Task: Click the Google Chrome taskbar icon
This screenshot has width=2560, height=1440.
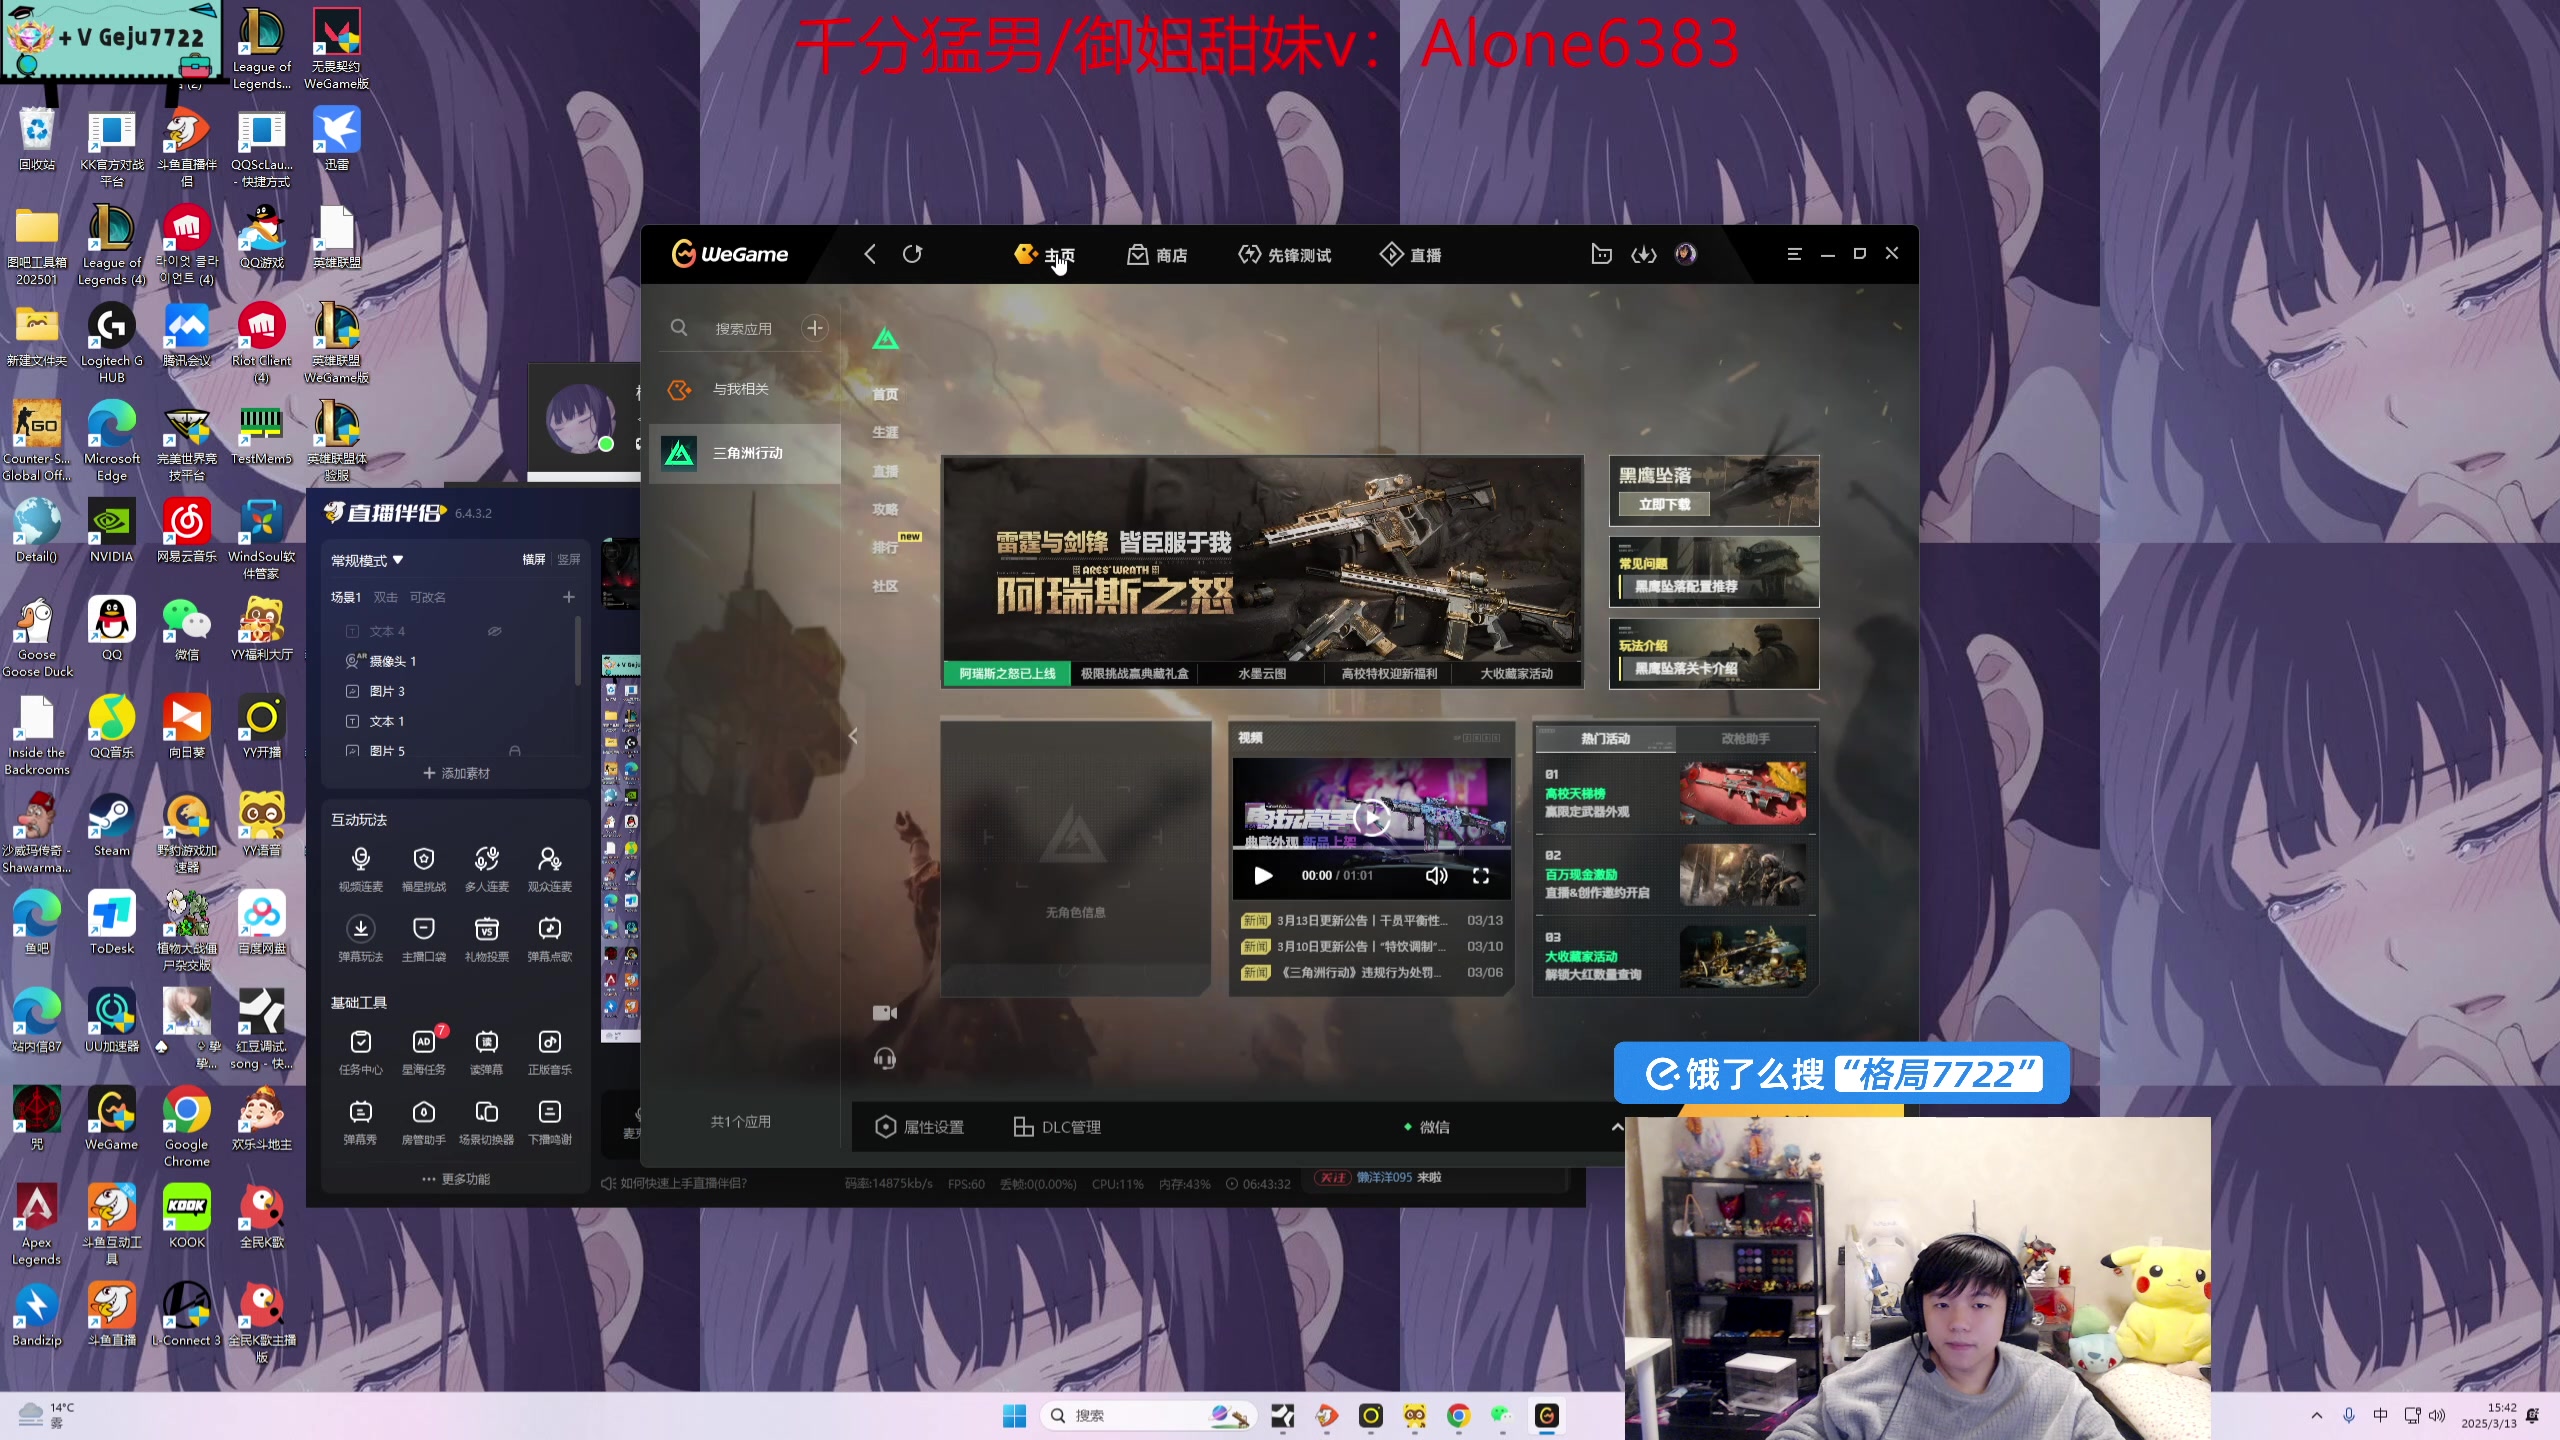Action: point(1458,1415)
